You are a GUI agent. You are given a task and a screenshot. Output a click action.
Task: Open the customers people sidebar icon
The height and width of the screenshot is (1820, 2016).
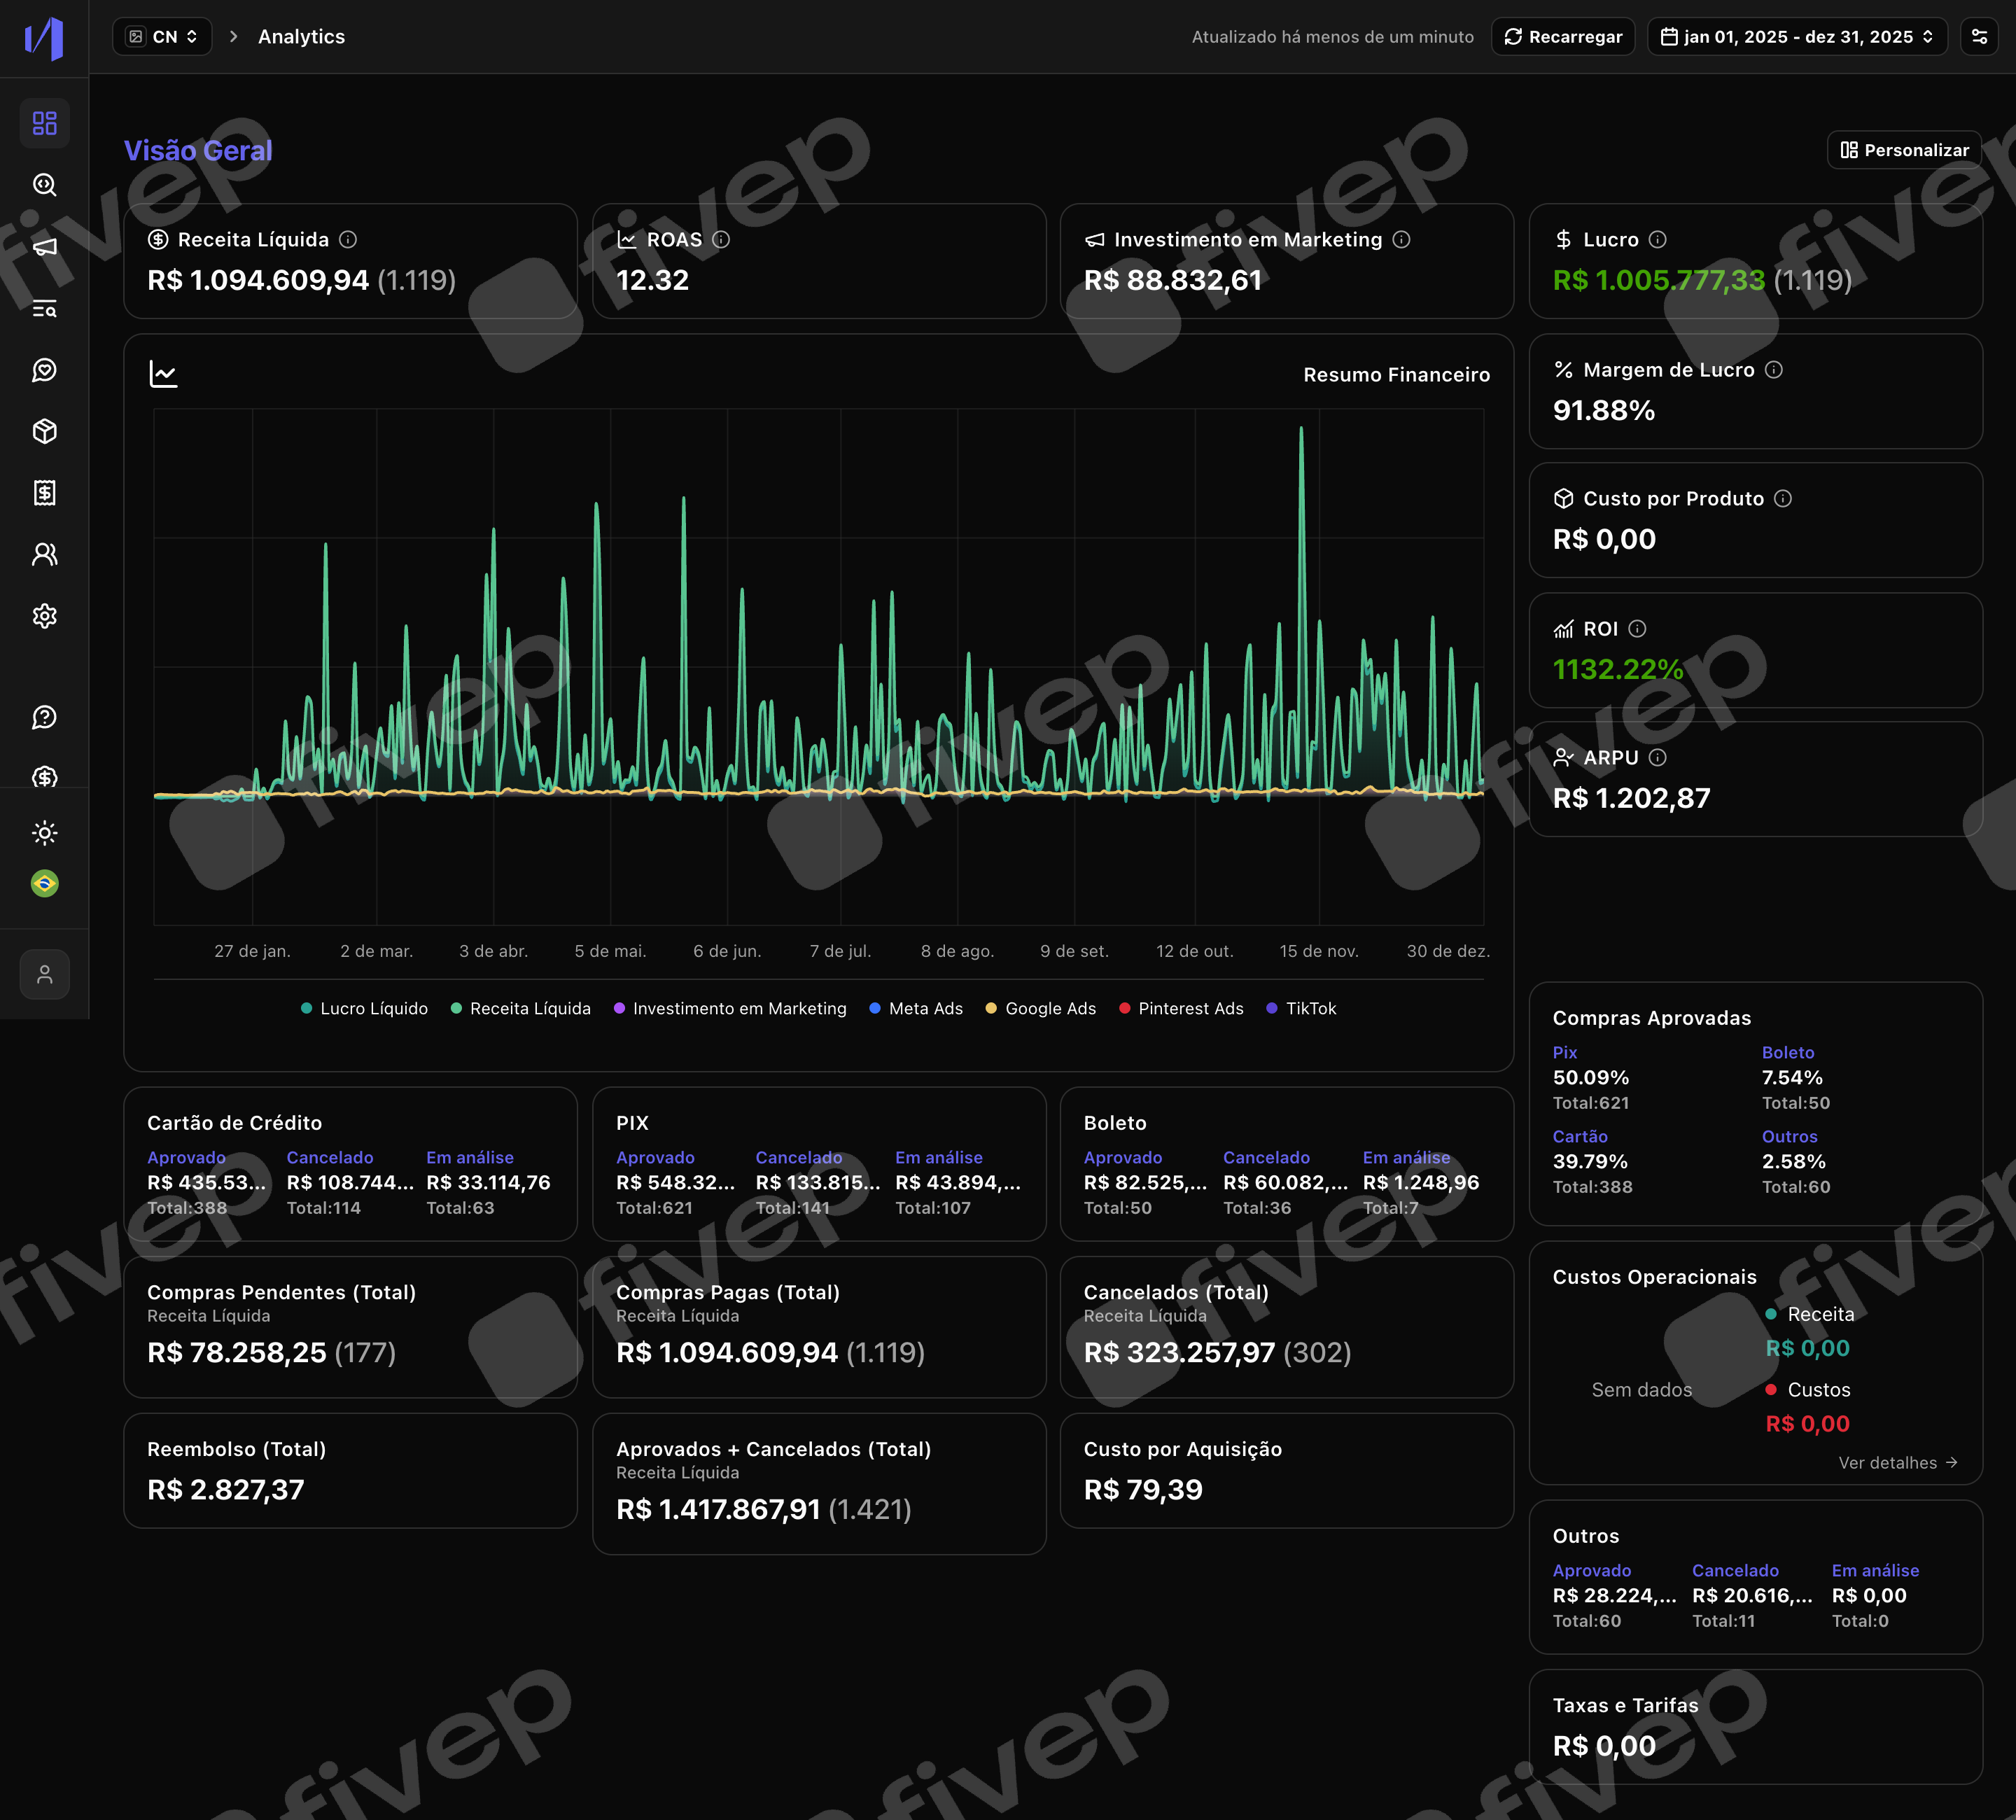click(x=45, y=554)
